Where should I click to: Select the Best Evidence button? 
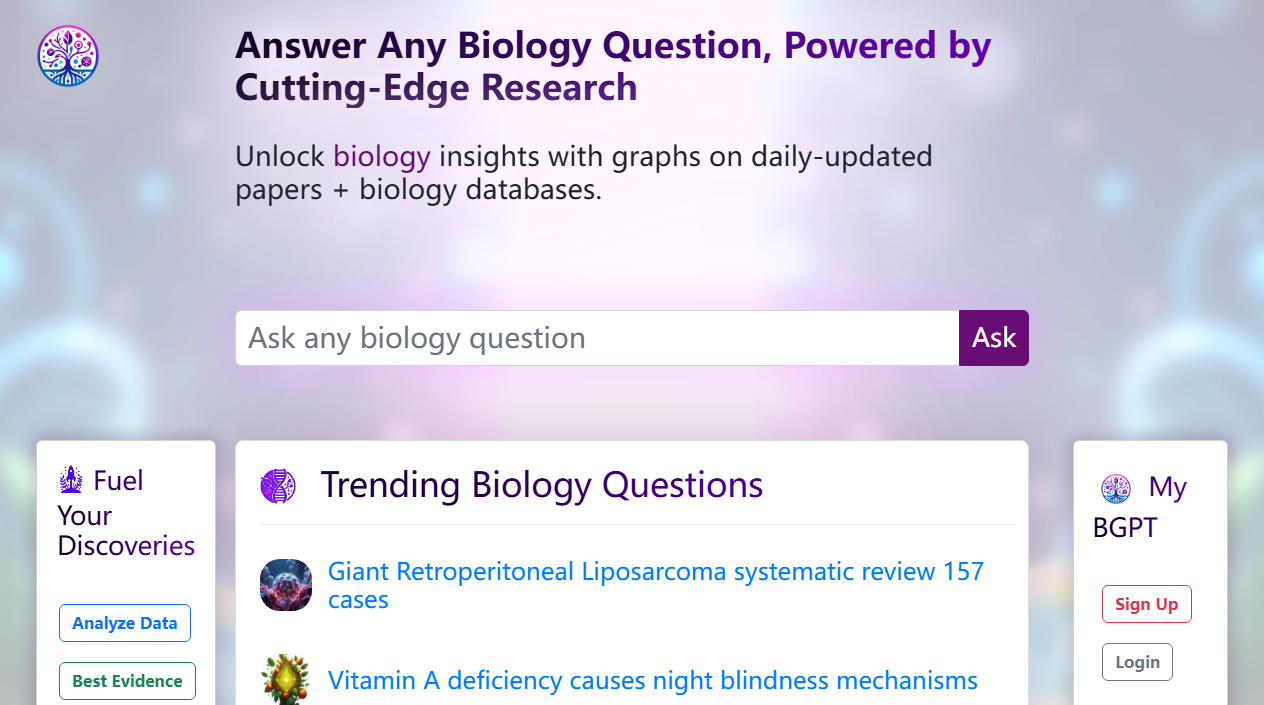pyautogui.click(x=127, y=680)
